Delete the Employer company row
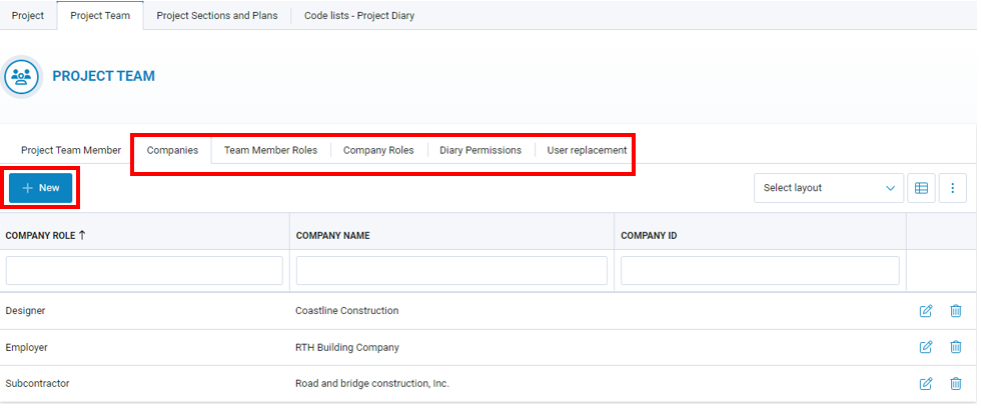The width and height of the screenshot is (981, 411). [x=955, y=347]
